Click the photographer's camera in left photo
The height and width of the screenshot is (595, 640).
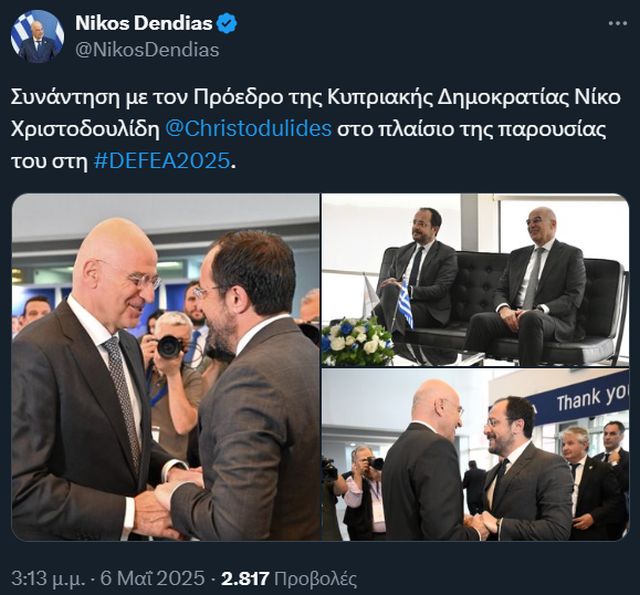[170, 346]
